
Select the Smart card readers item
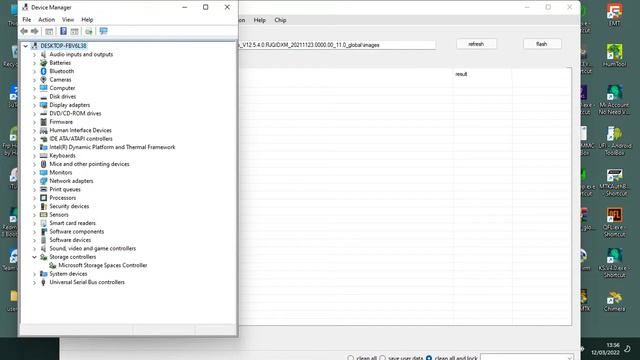click(x=72, y=223)
